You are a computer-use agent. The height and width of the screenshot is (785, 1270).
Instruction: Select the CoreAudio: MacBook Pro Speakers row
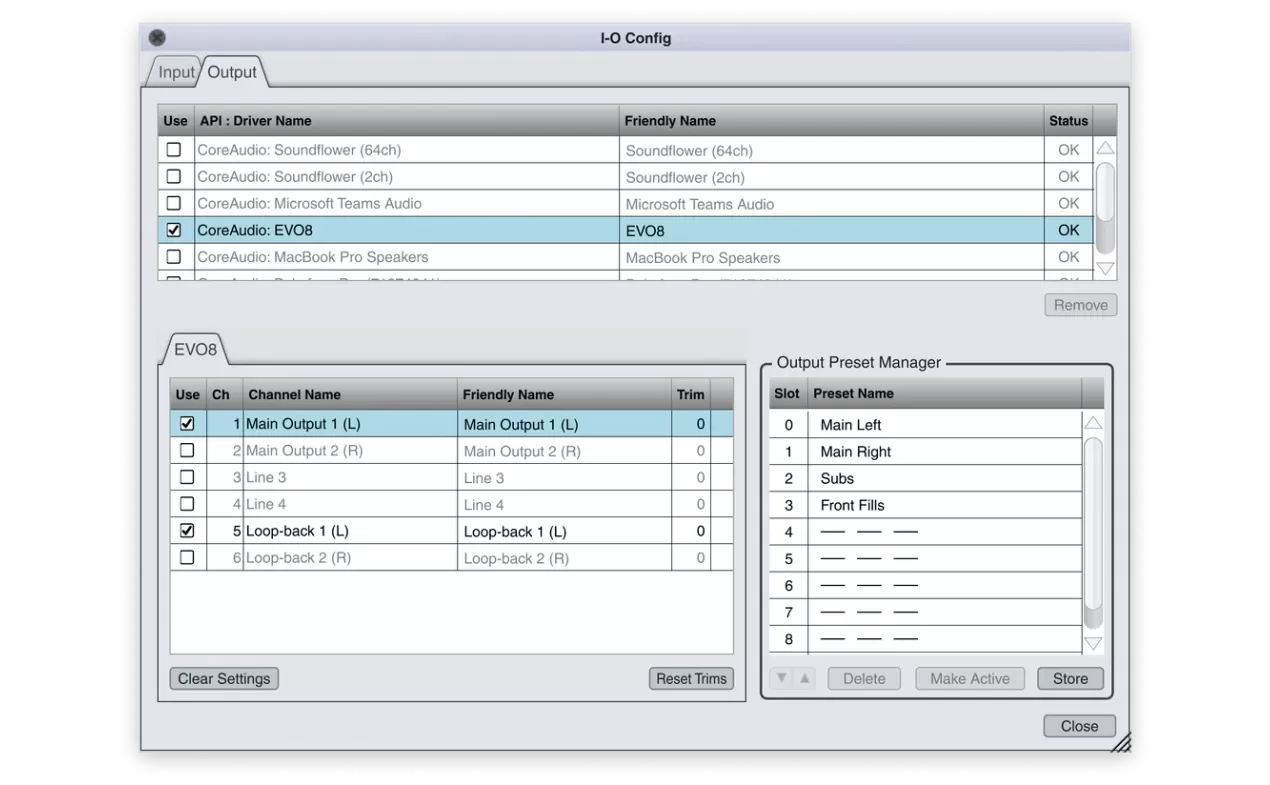(x=626, y=257)
